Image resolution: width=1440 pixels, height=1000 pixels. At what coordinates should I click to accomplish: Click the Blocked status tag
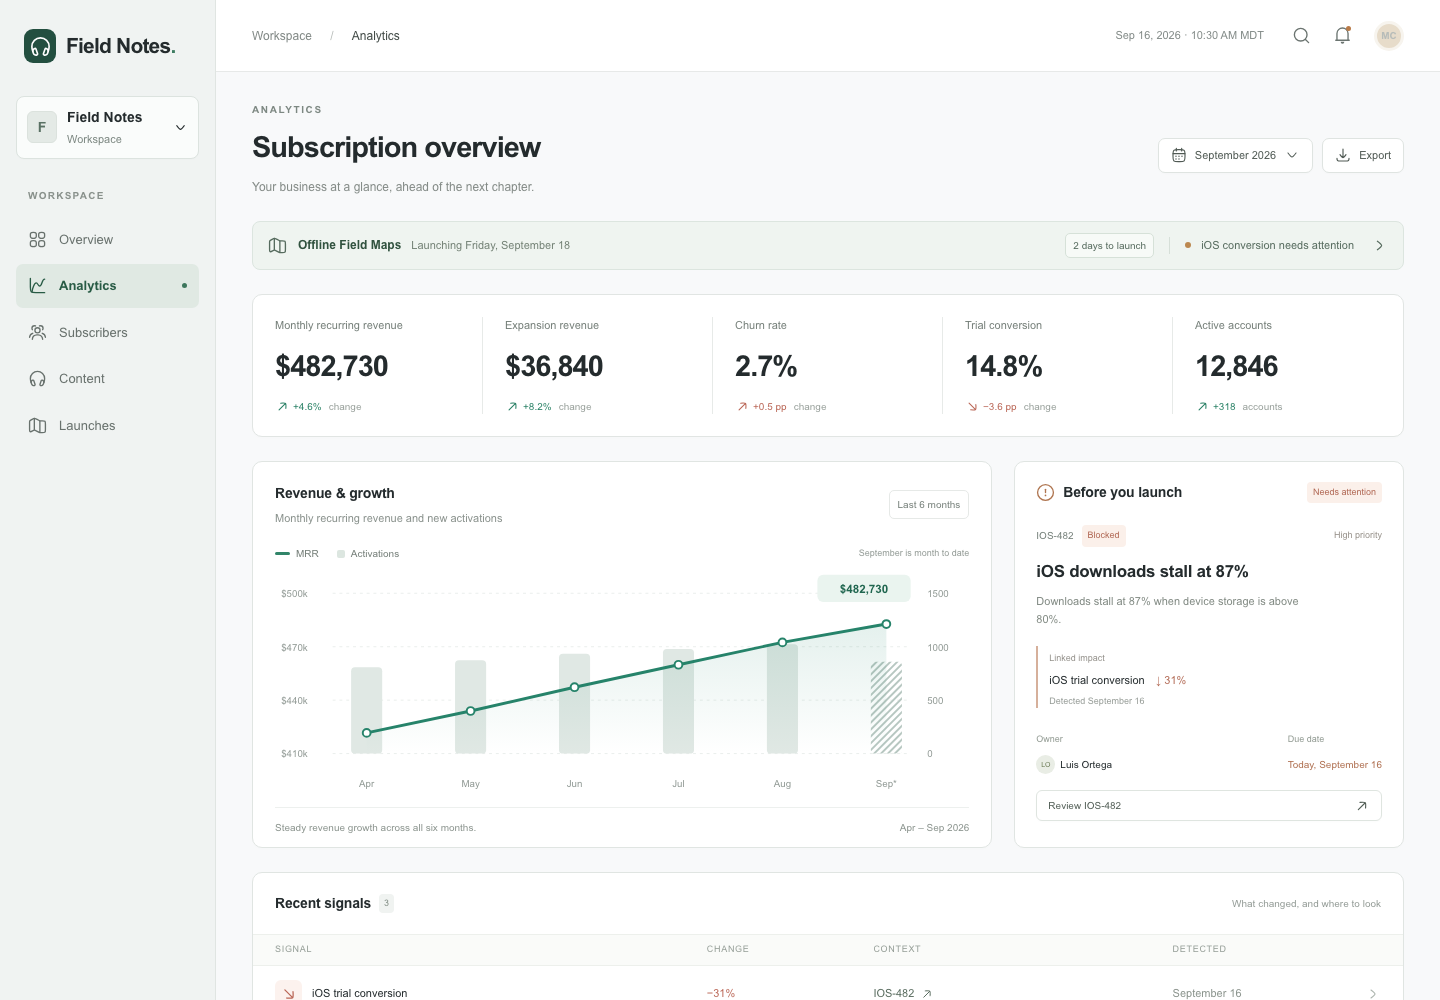(x=1104, y=536)
